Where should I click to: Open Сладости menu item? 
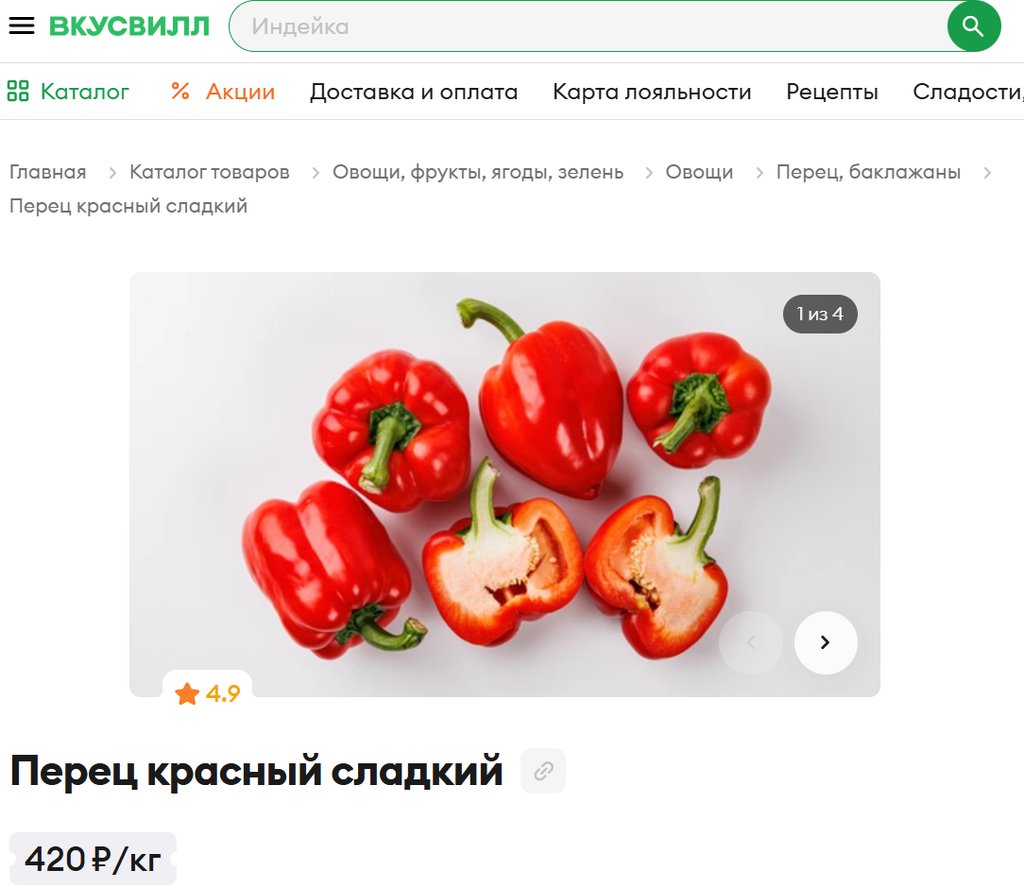pyautogui.click(x=968, y=91)
